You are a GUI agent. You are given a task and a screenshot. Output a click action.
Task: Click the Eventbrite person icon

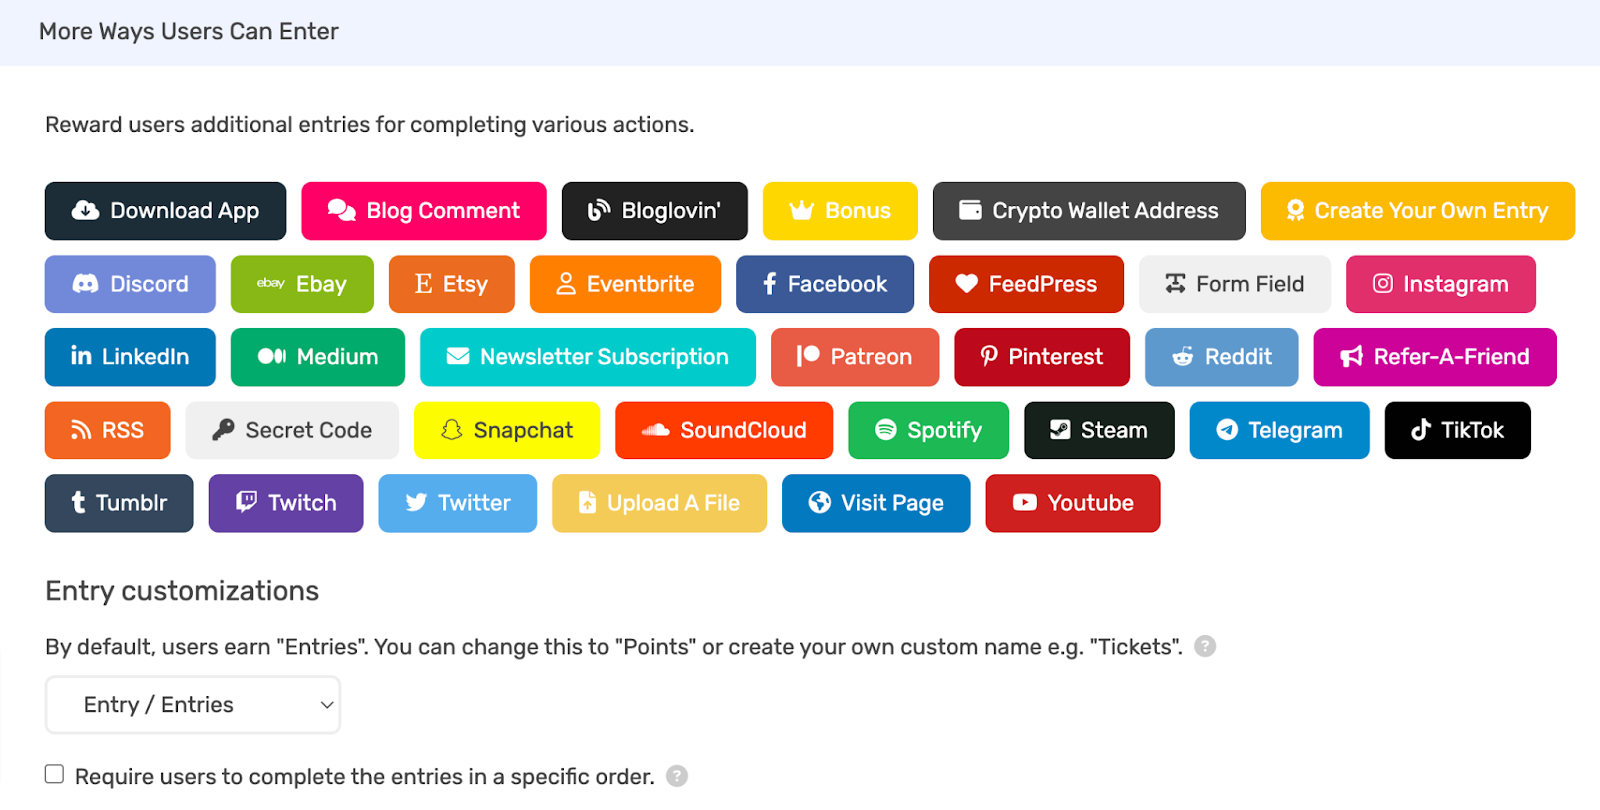coord(566,284)
